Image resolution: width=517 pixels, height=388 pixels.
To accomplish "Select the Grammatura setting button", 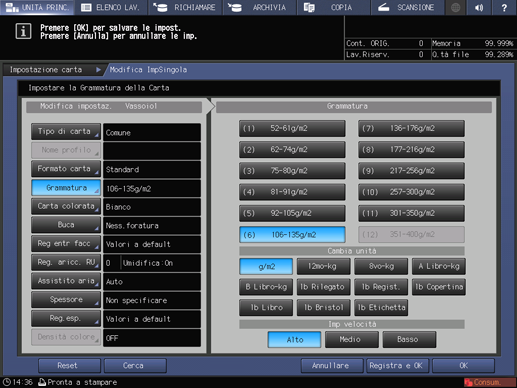I will pyautogui.click(x=66, y=188).
